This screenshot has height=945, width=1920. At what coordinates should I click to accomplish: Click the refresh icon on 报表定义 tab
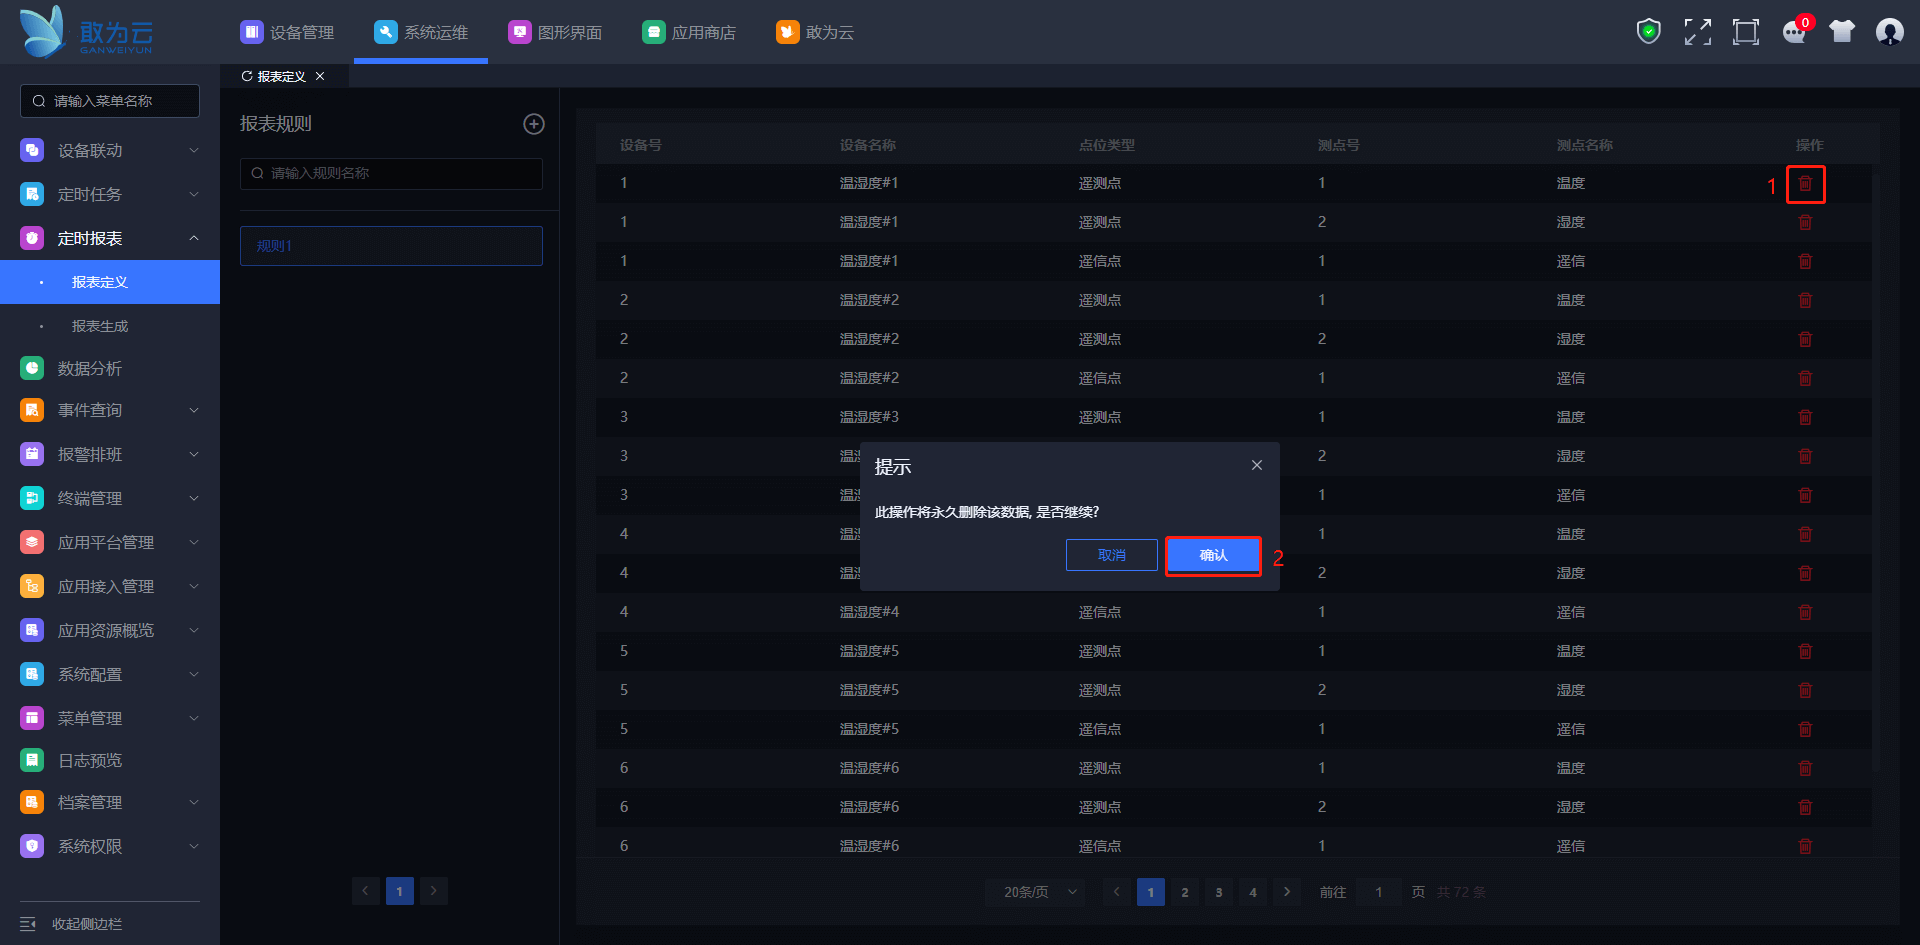coord(247,76)
